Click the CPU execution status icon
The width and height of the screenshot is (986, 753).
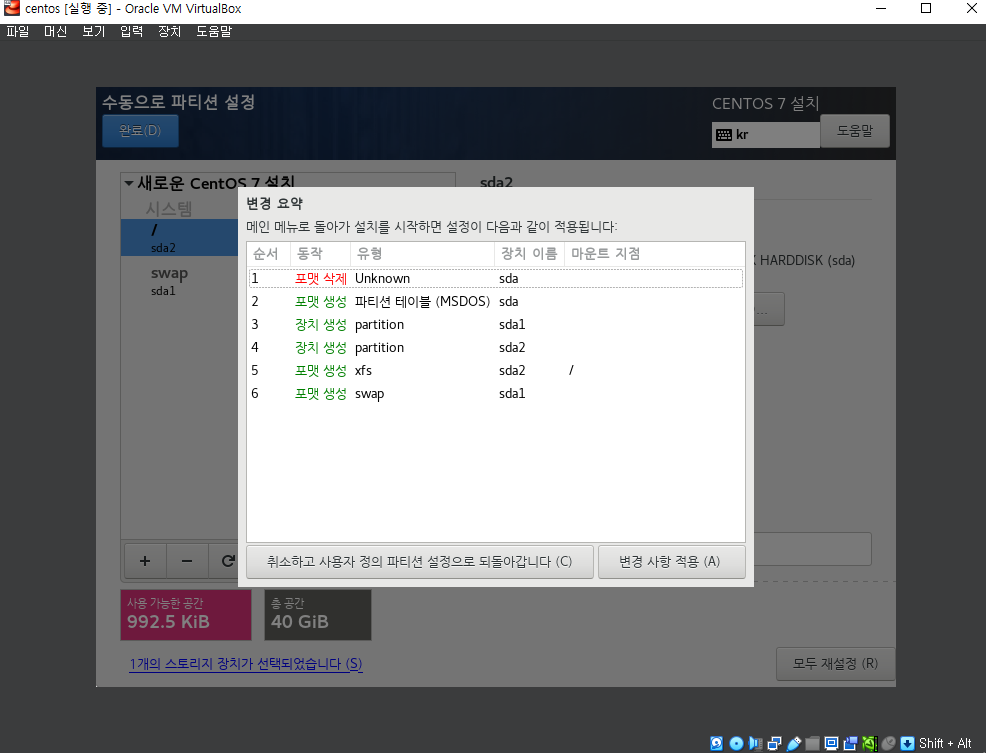point(870,743)
